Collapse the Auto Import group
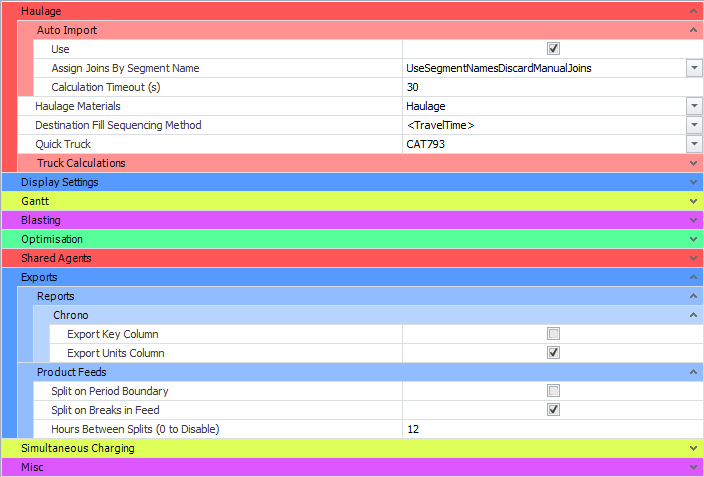 [693, 30]
